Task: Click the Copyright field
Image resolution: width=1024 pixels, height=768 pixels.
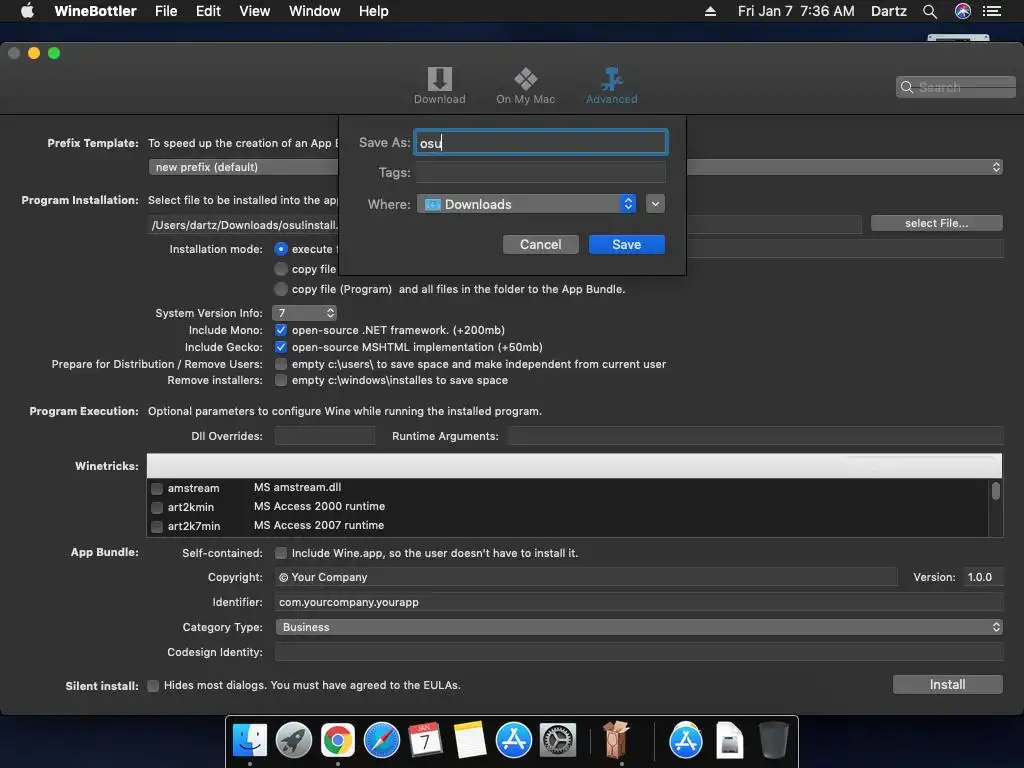Action: (586, 577)
